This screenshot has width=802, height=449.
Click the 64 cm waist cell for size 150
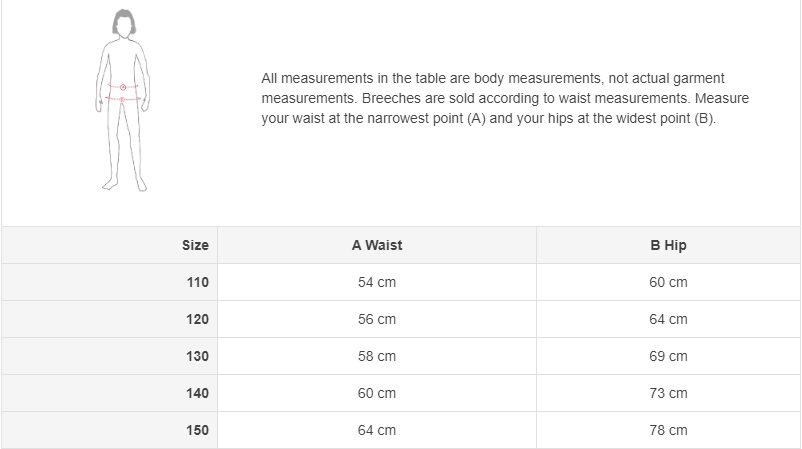377,430
